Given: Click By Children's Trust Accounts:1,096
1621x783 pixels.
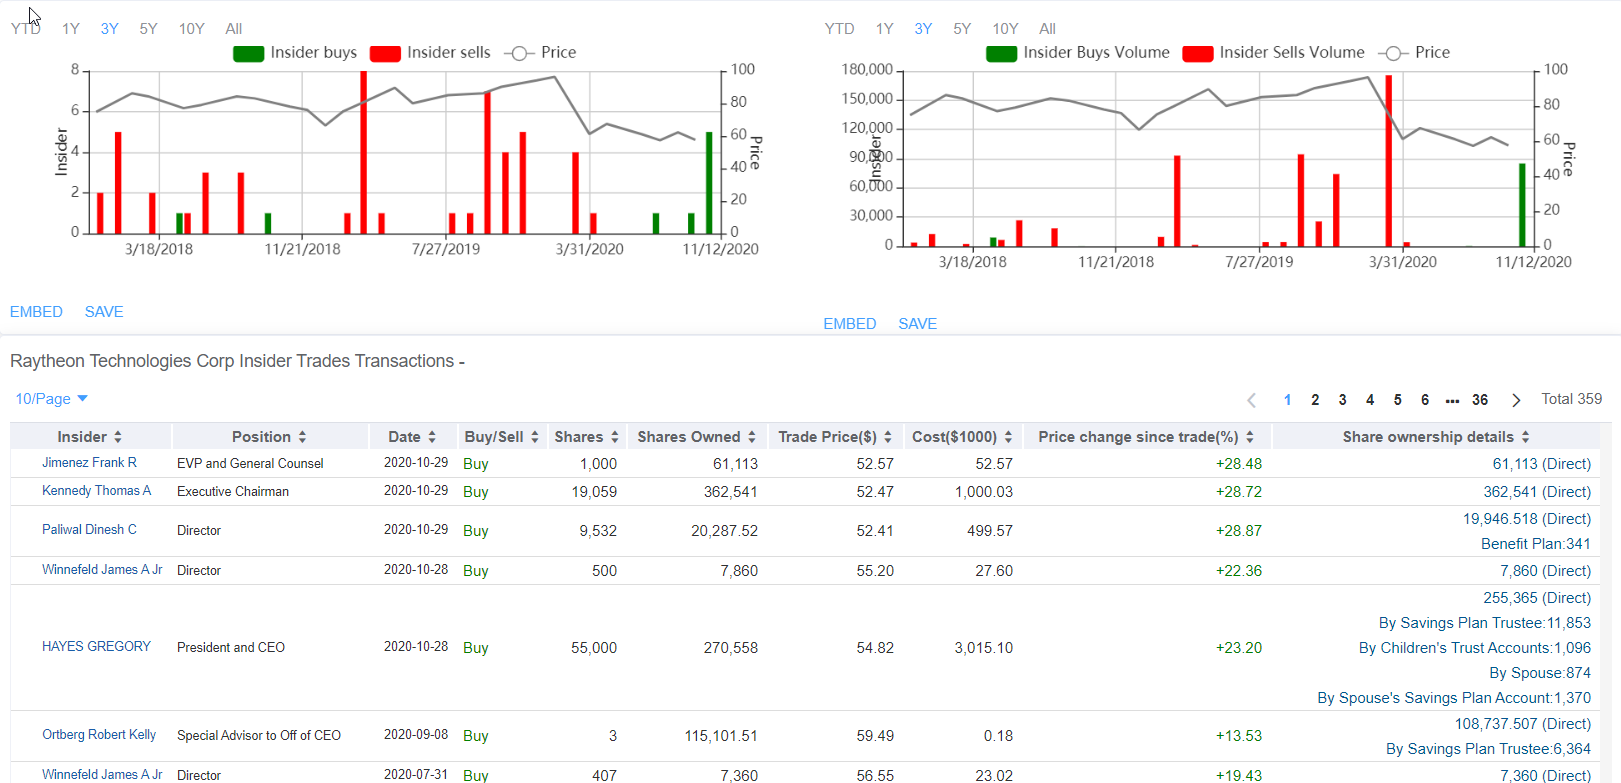Looking at the screenshot, I should (x=1475, y=648).
